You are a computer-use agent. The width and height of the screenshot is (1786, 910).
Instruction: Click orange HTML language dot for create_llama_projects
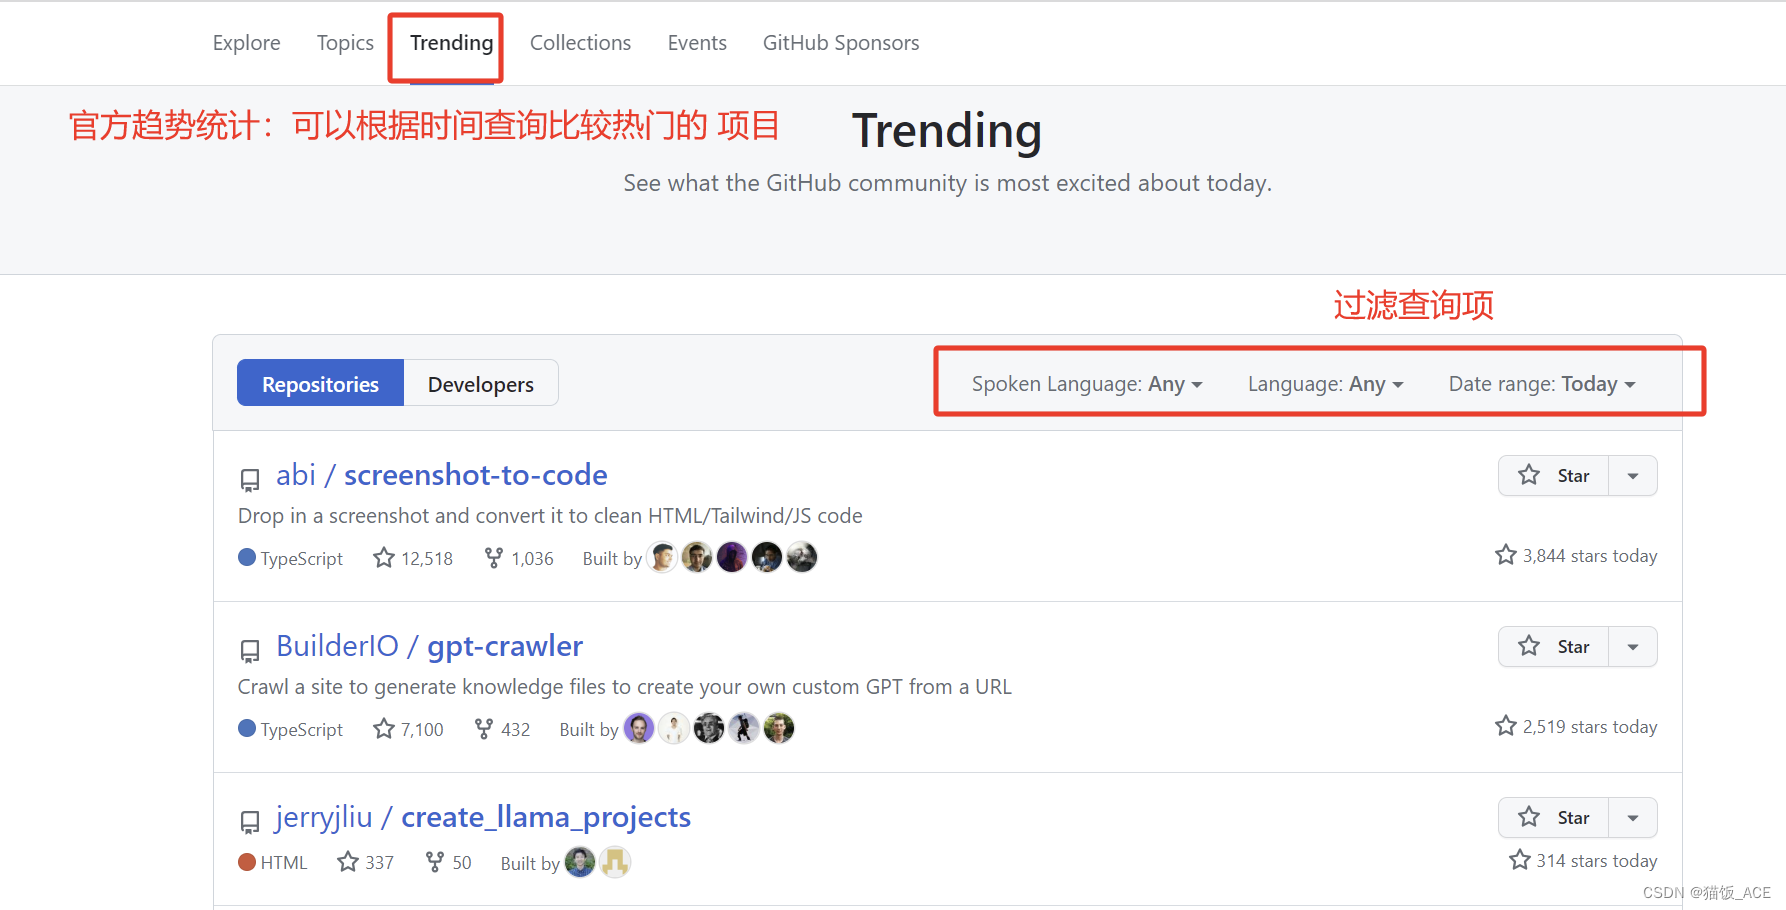247,861
